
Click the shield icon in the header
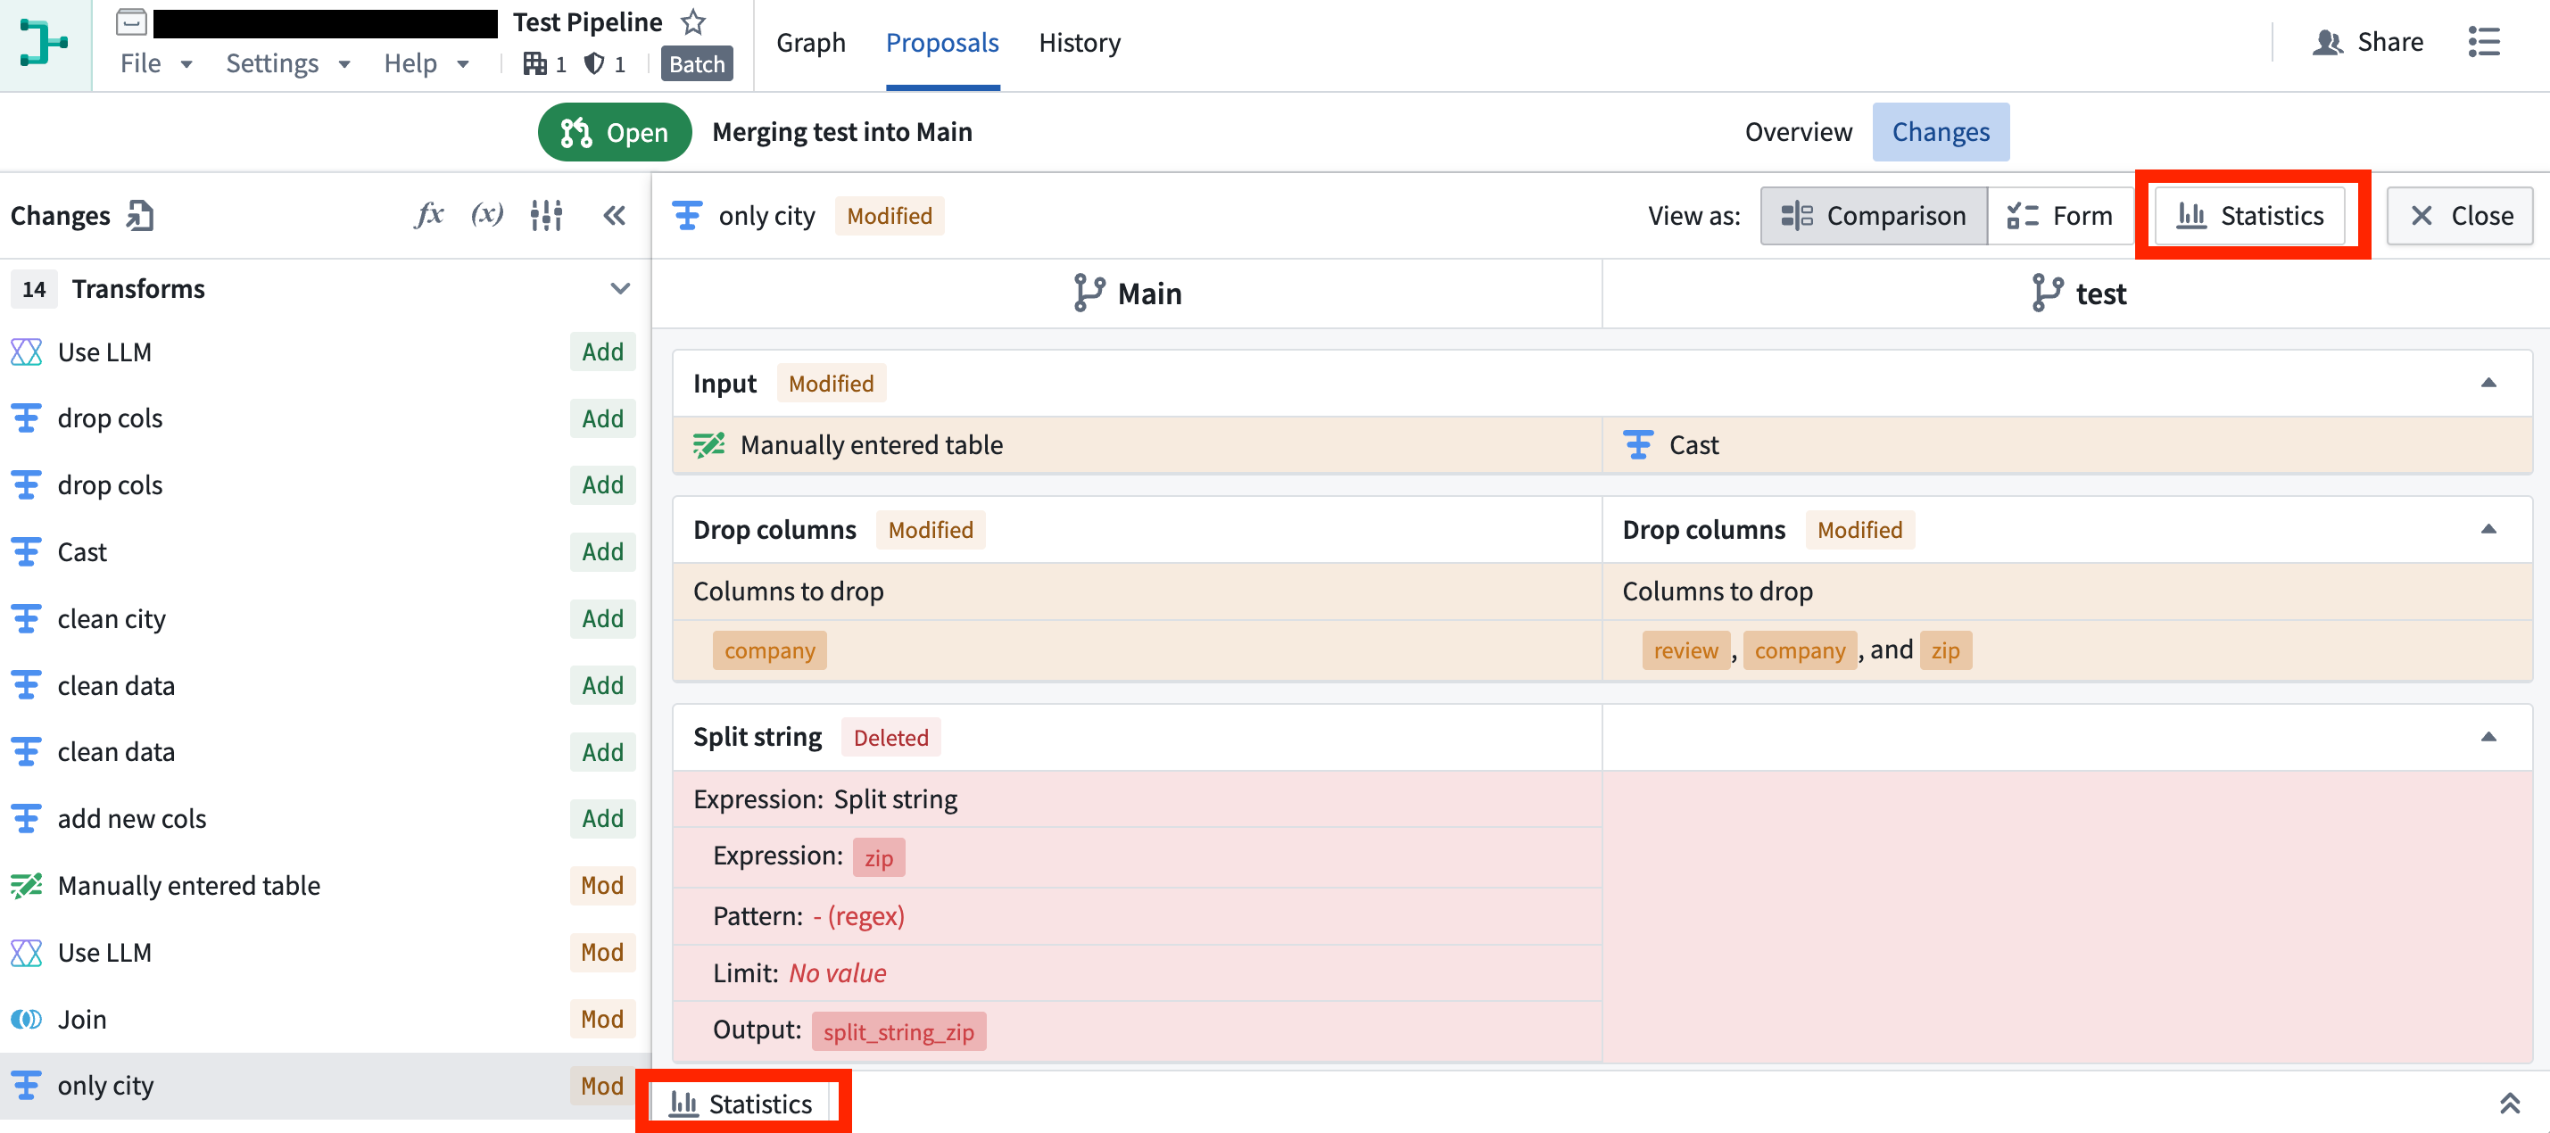coord(593,63)
